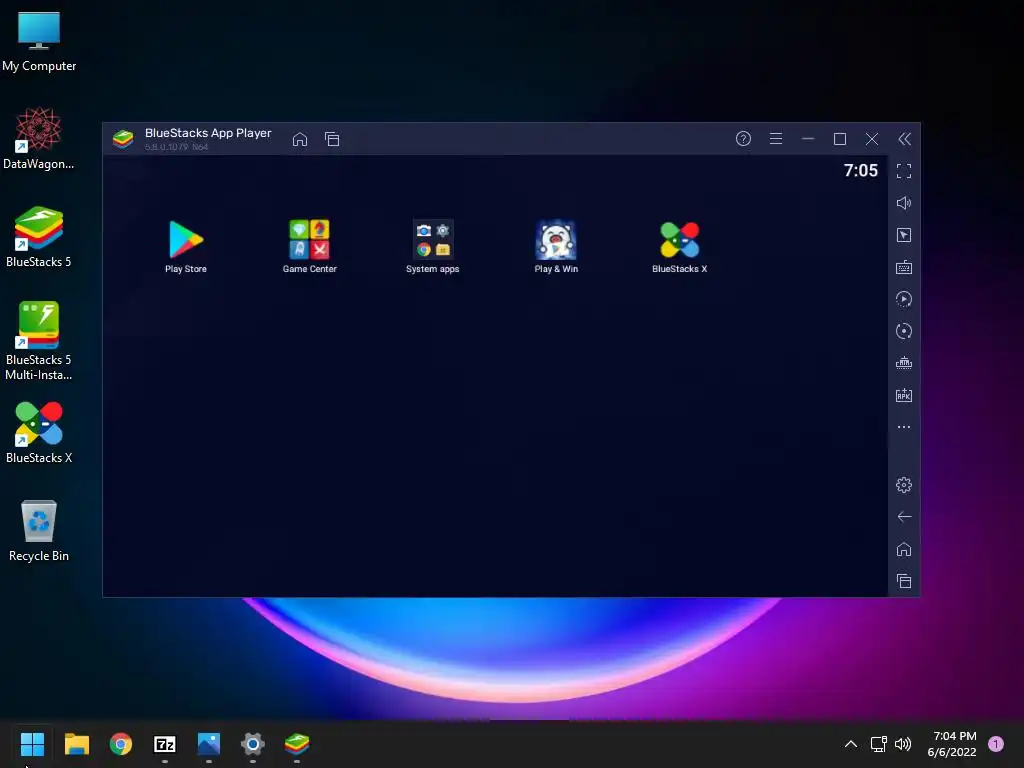This screenshot has width=1024, height=768.
Task: Toggle BlueStacks fullscreen mode
Action: [904, 171]
